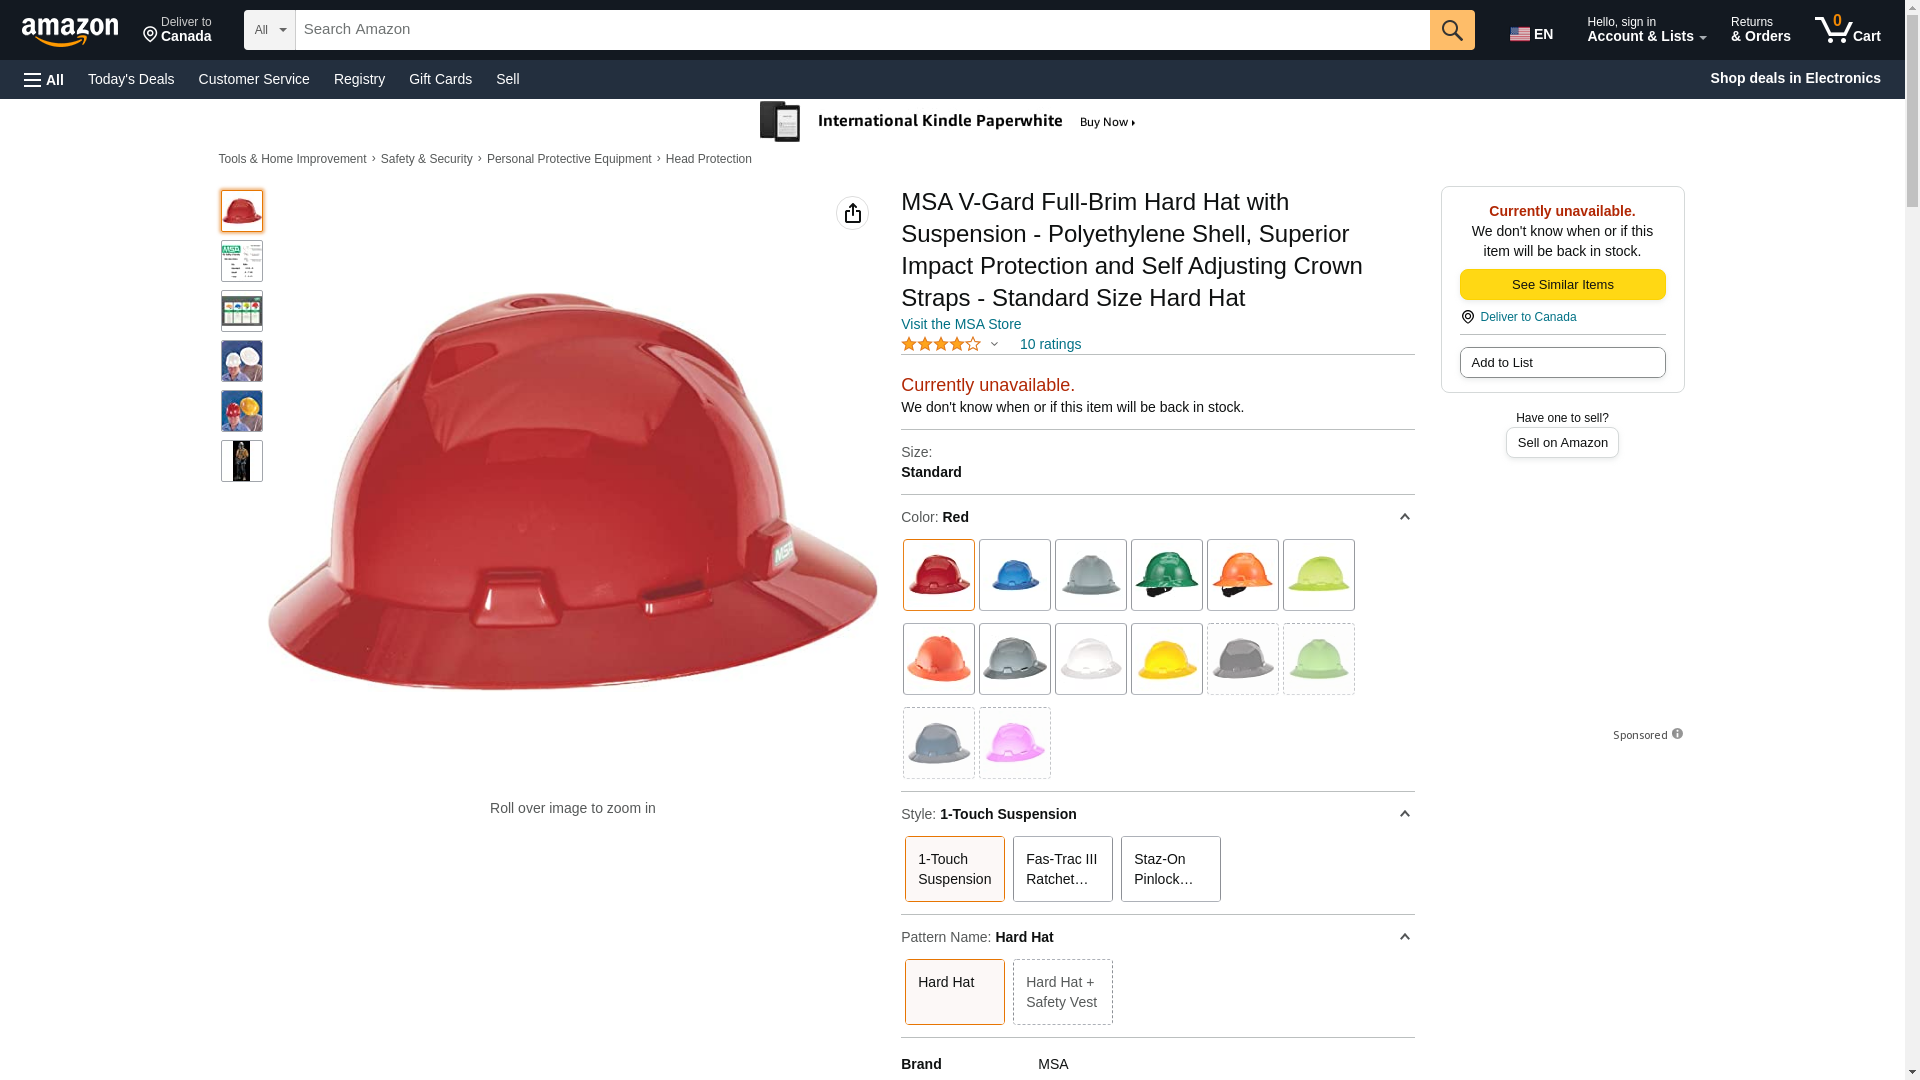Click the language flag EN selector
This screenshot has width=1920, height=1080.
[1532, 34]
